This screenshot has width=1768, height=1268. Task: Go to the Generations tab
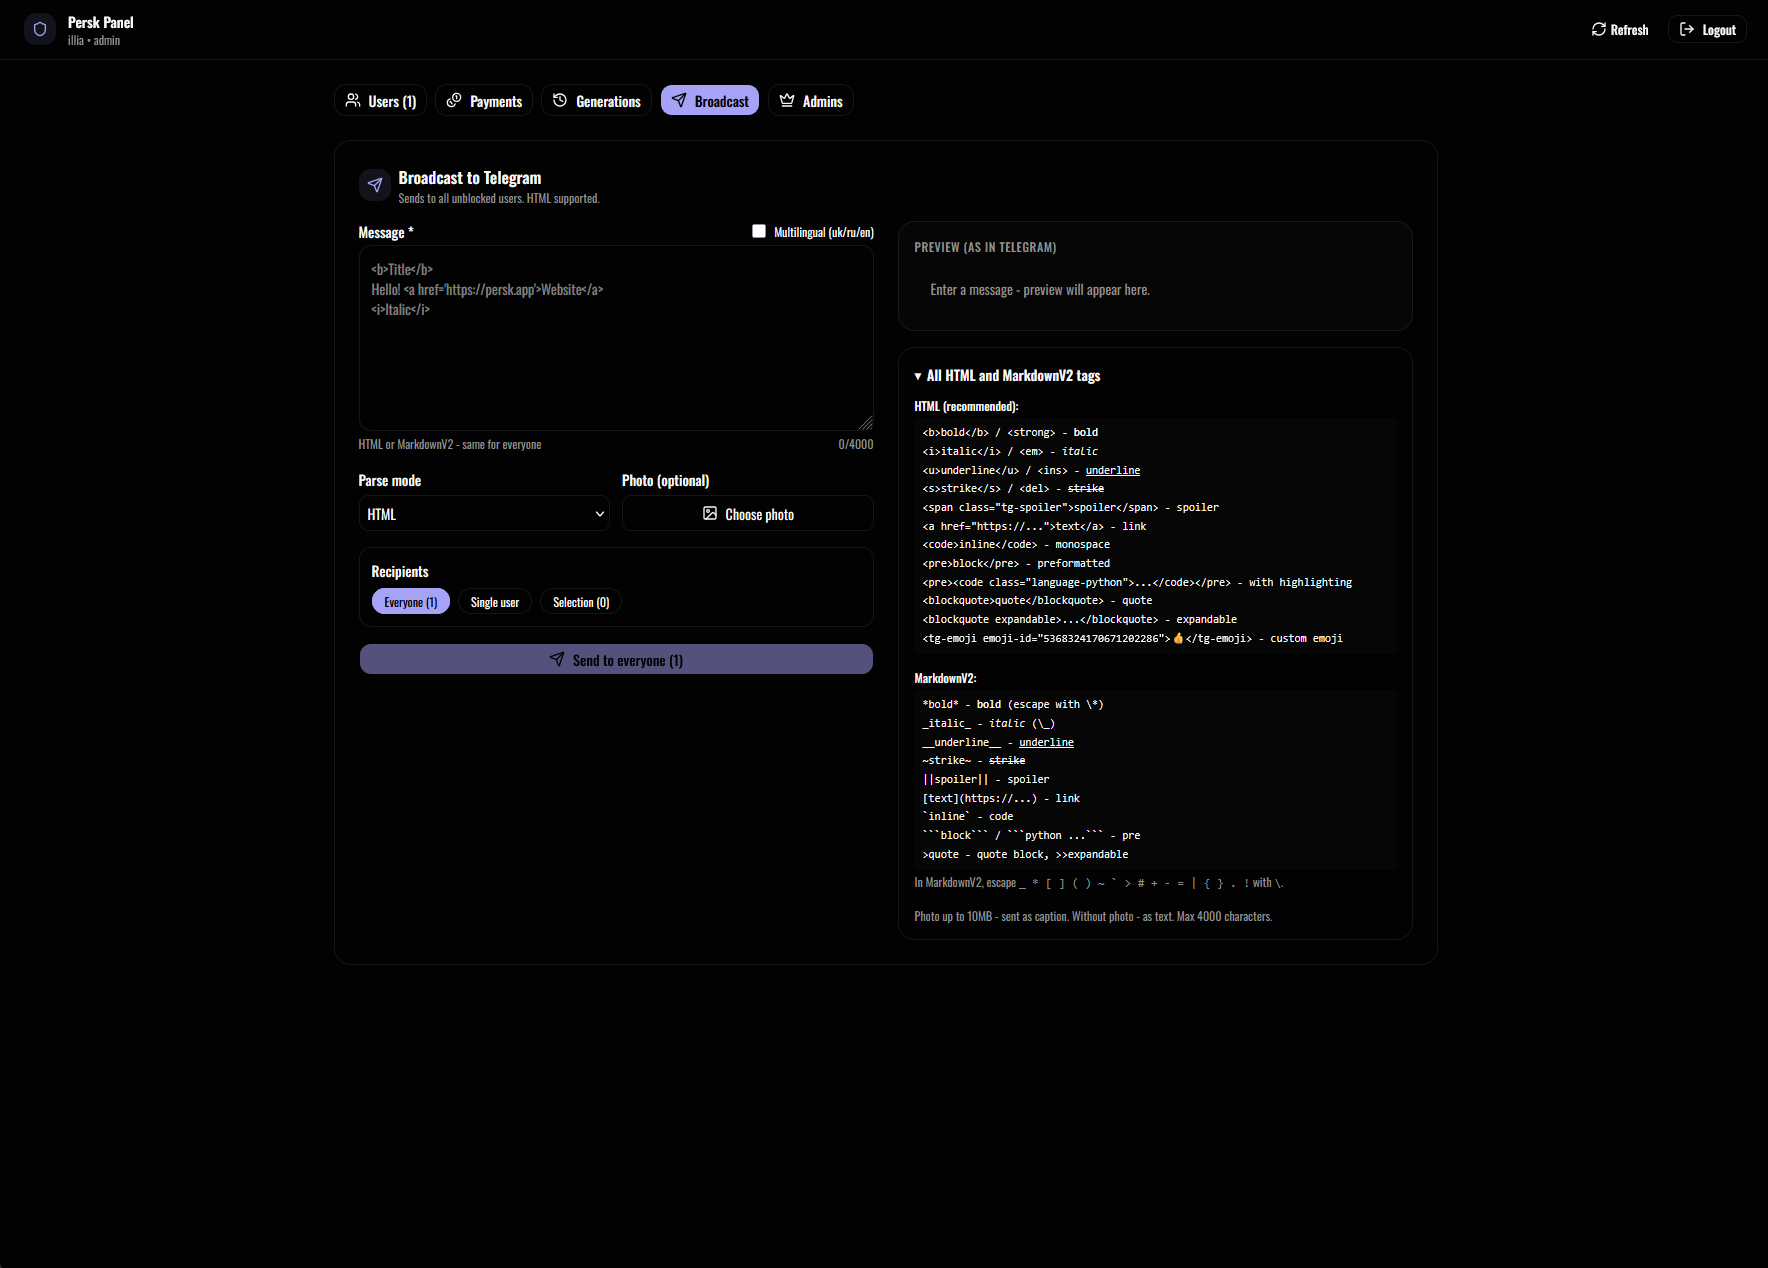[597, 100]
